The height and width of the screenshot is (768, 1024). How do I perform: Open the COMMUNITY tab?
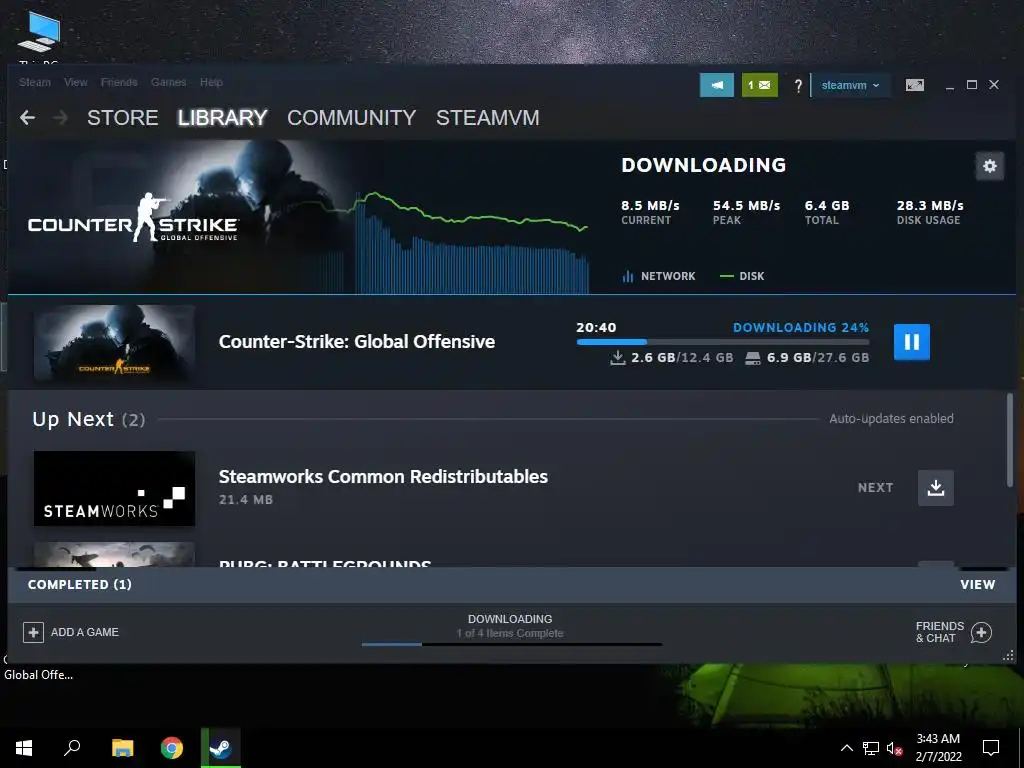click(351, 118)
